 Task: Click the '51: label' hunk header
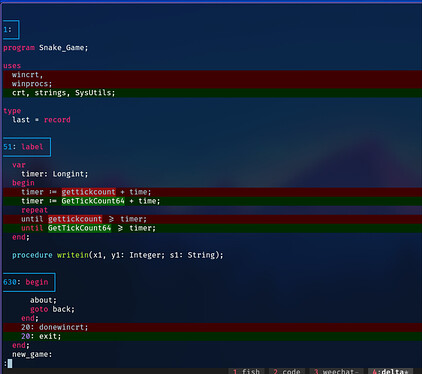27,147
